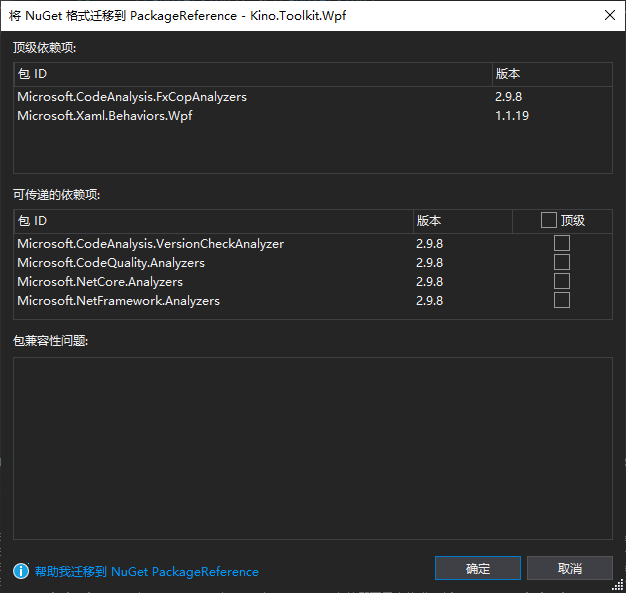Click 包 ID header in transitive dependencies table
Viewport: 626px width, 593px height.
pyautogui.click(x=214, y=221)
